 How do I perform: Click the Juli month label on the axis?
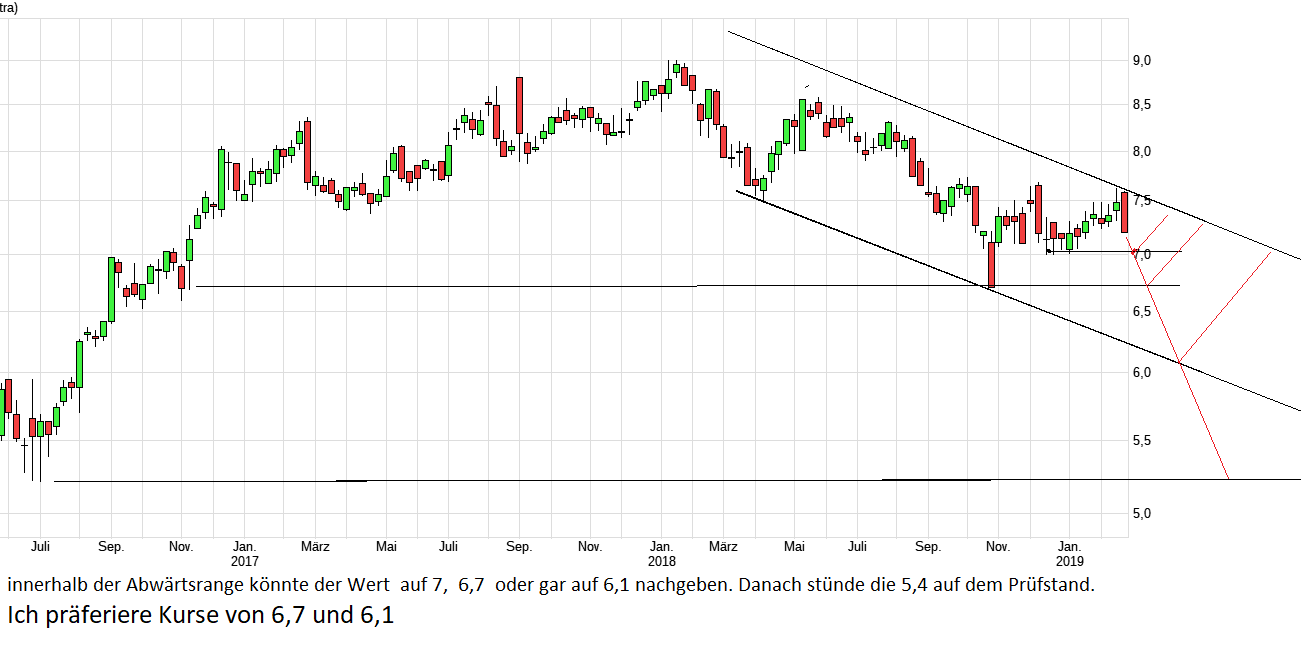tap(41, 547)
